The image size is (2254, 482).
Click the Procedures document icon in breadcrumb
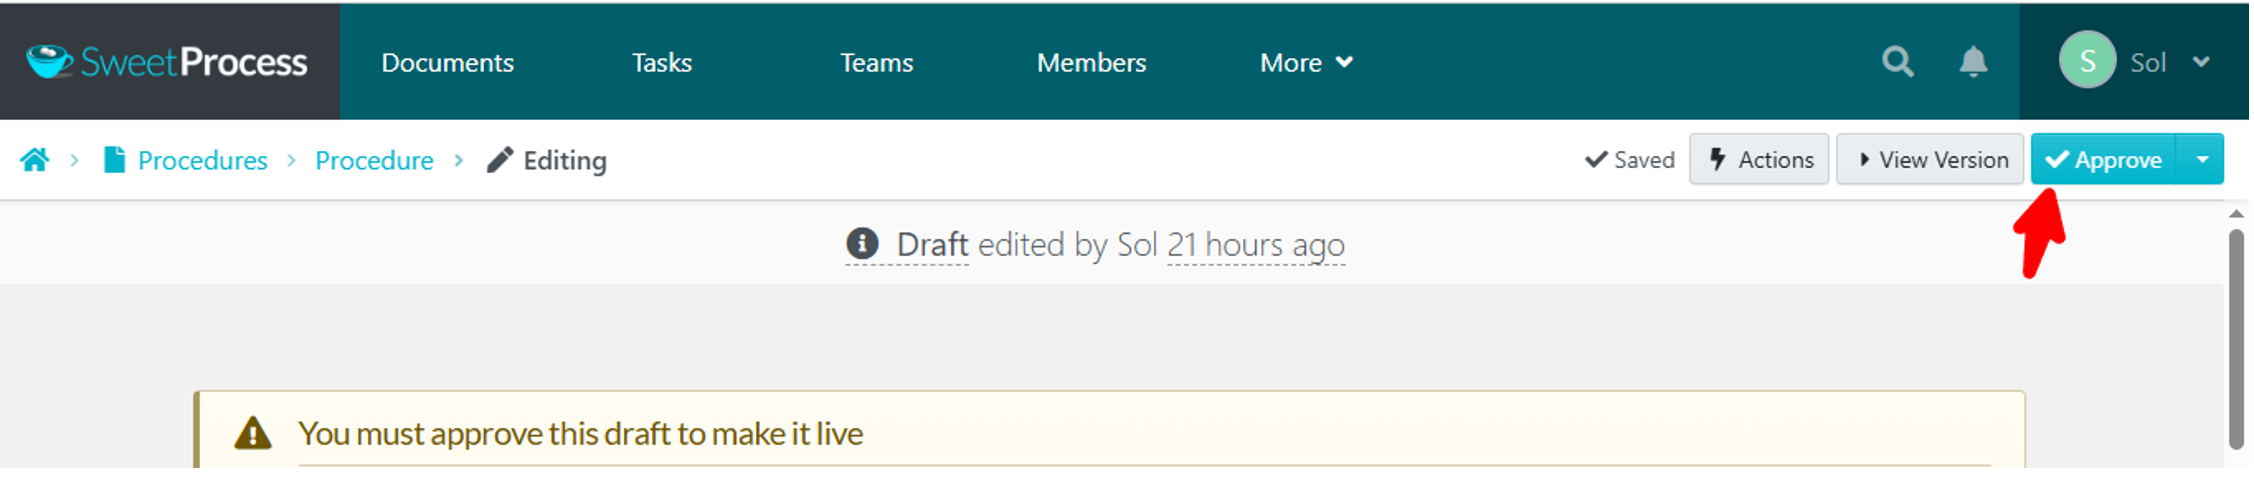[x=114, y=160]
